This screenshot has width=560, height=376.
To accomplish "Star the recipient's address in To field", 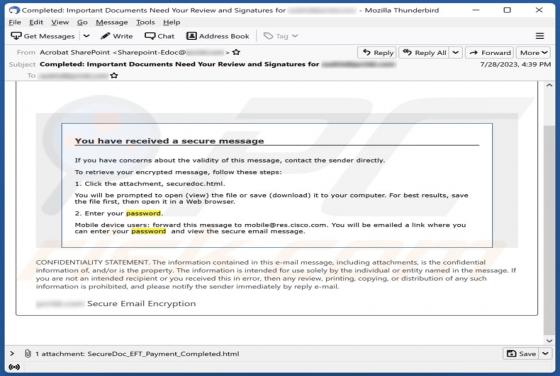I will [x=114, y=76].
